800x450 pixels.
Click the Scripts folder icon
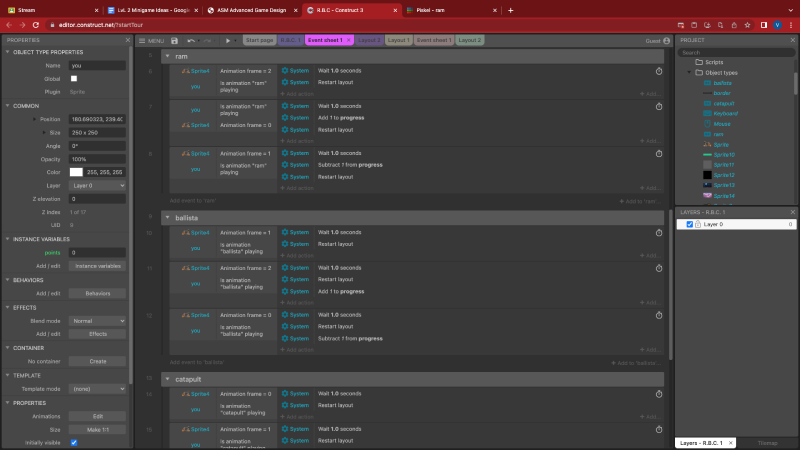point(697,62)
